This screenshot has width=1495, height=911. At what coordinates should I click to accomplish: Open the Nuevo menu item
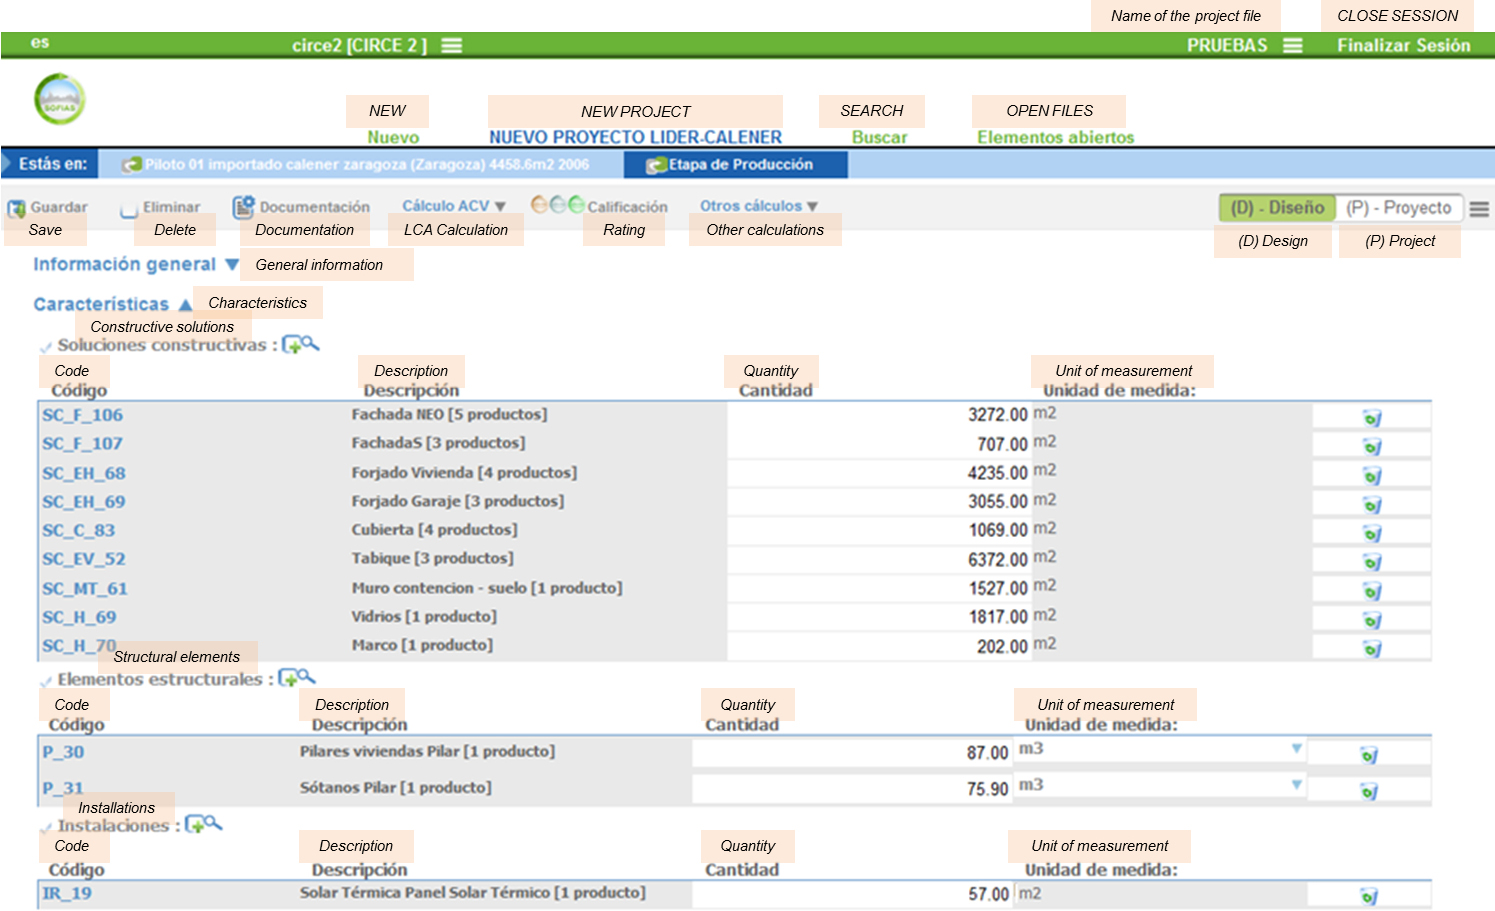(x=393, y=138)
